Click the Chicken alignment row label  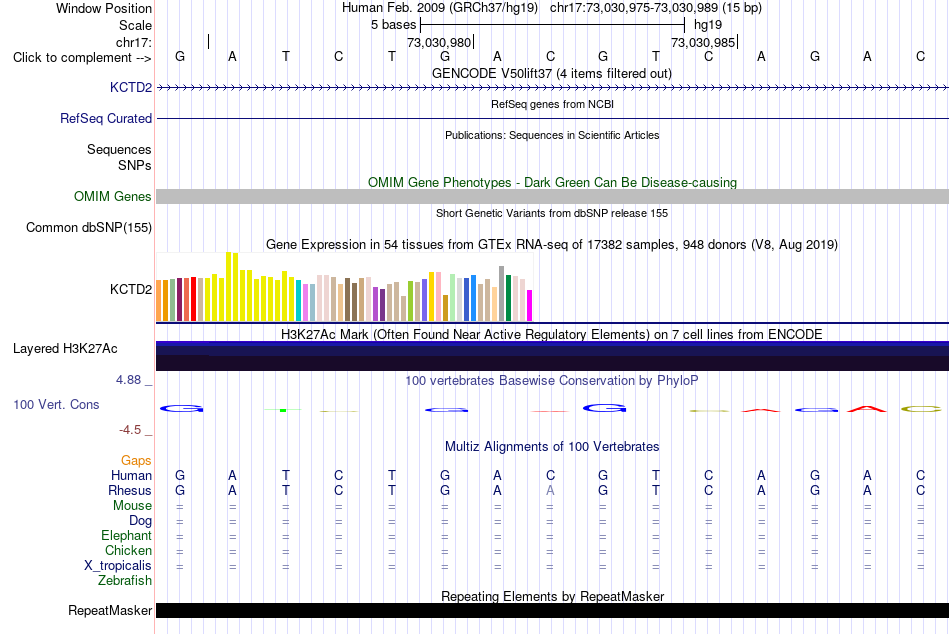[x=128, y=550]
